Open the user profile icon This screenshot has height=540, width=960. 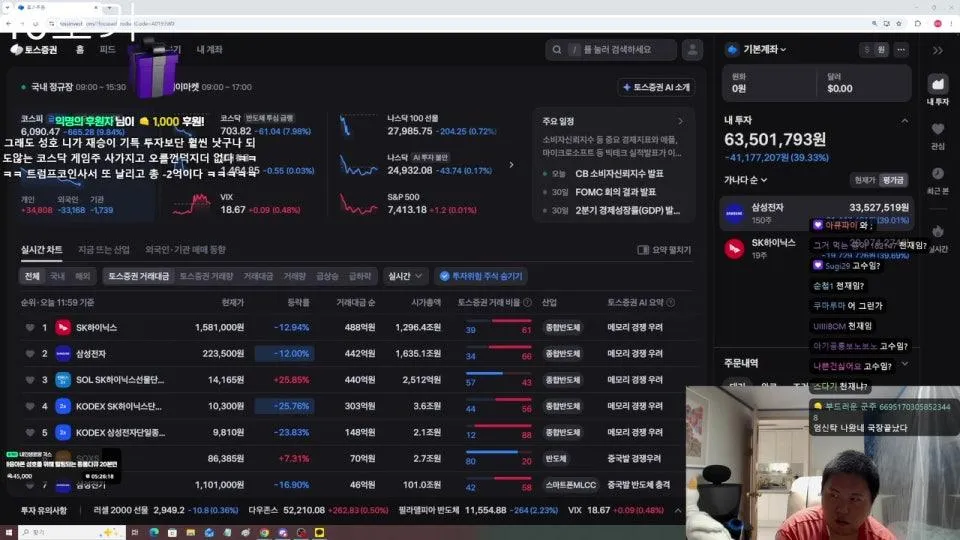coord(692,50)
